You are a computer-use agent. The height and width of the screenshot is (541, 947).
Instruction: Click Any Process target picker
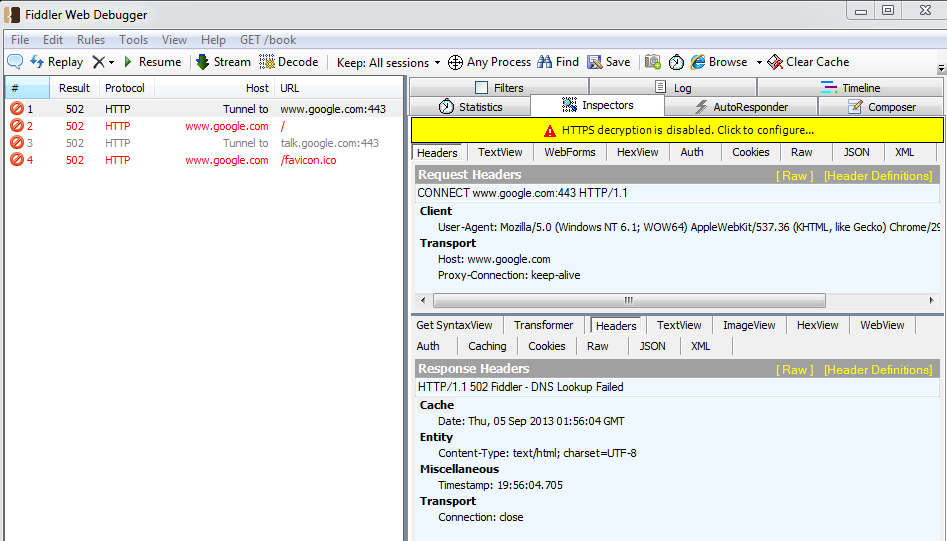click(x=489, y=62)
